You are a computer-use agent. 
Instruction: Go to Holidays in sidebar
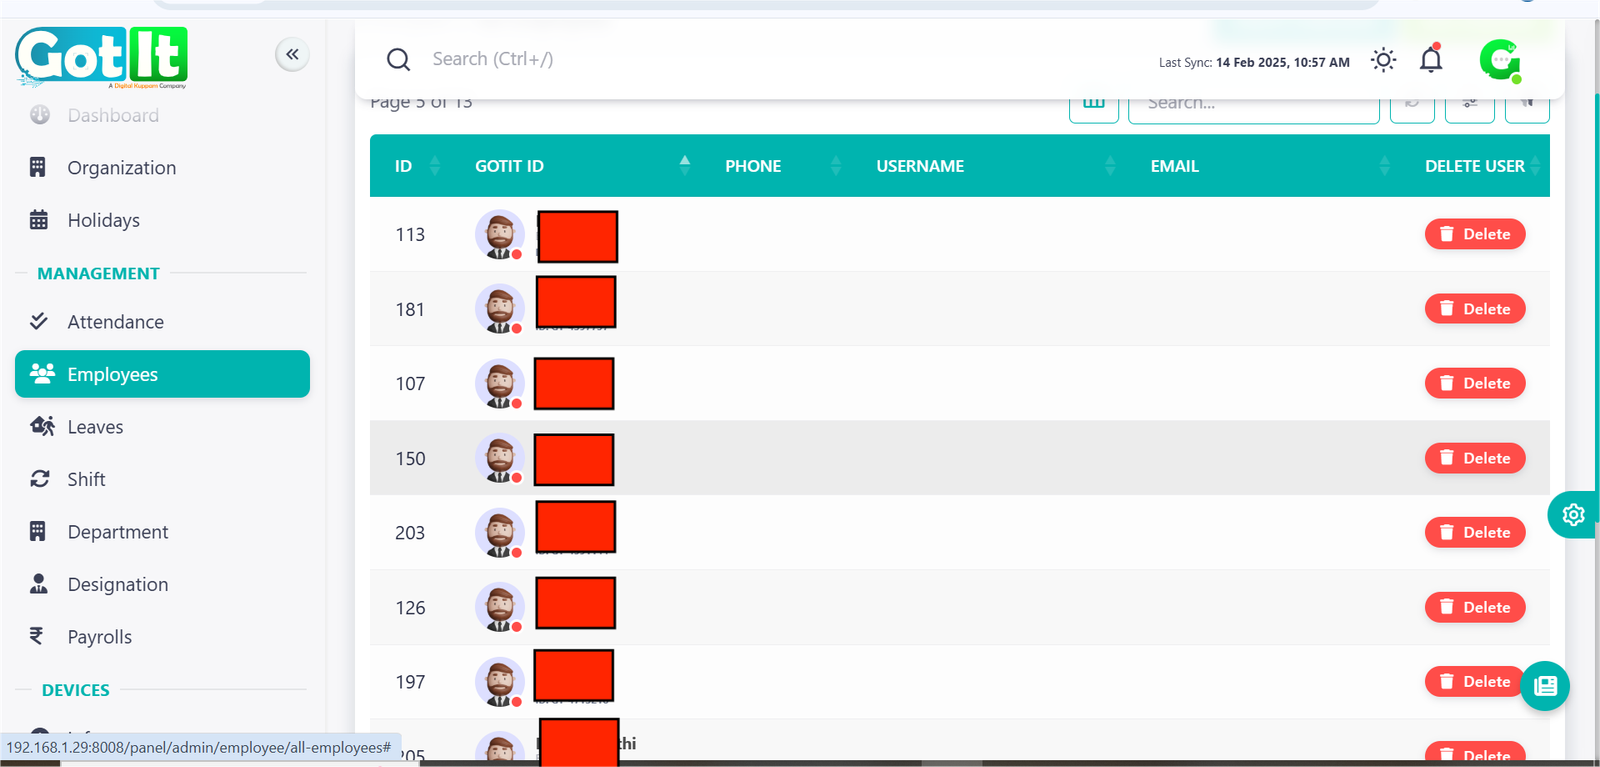click(x=103, y=220)
